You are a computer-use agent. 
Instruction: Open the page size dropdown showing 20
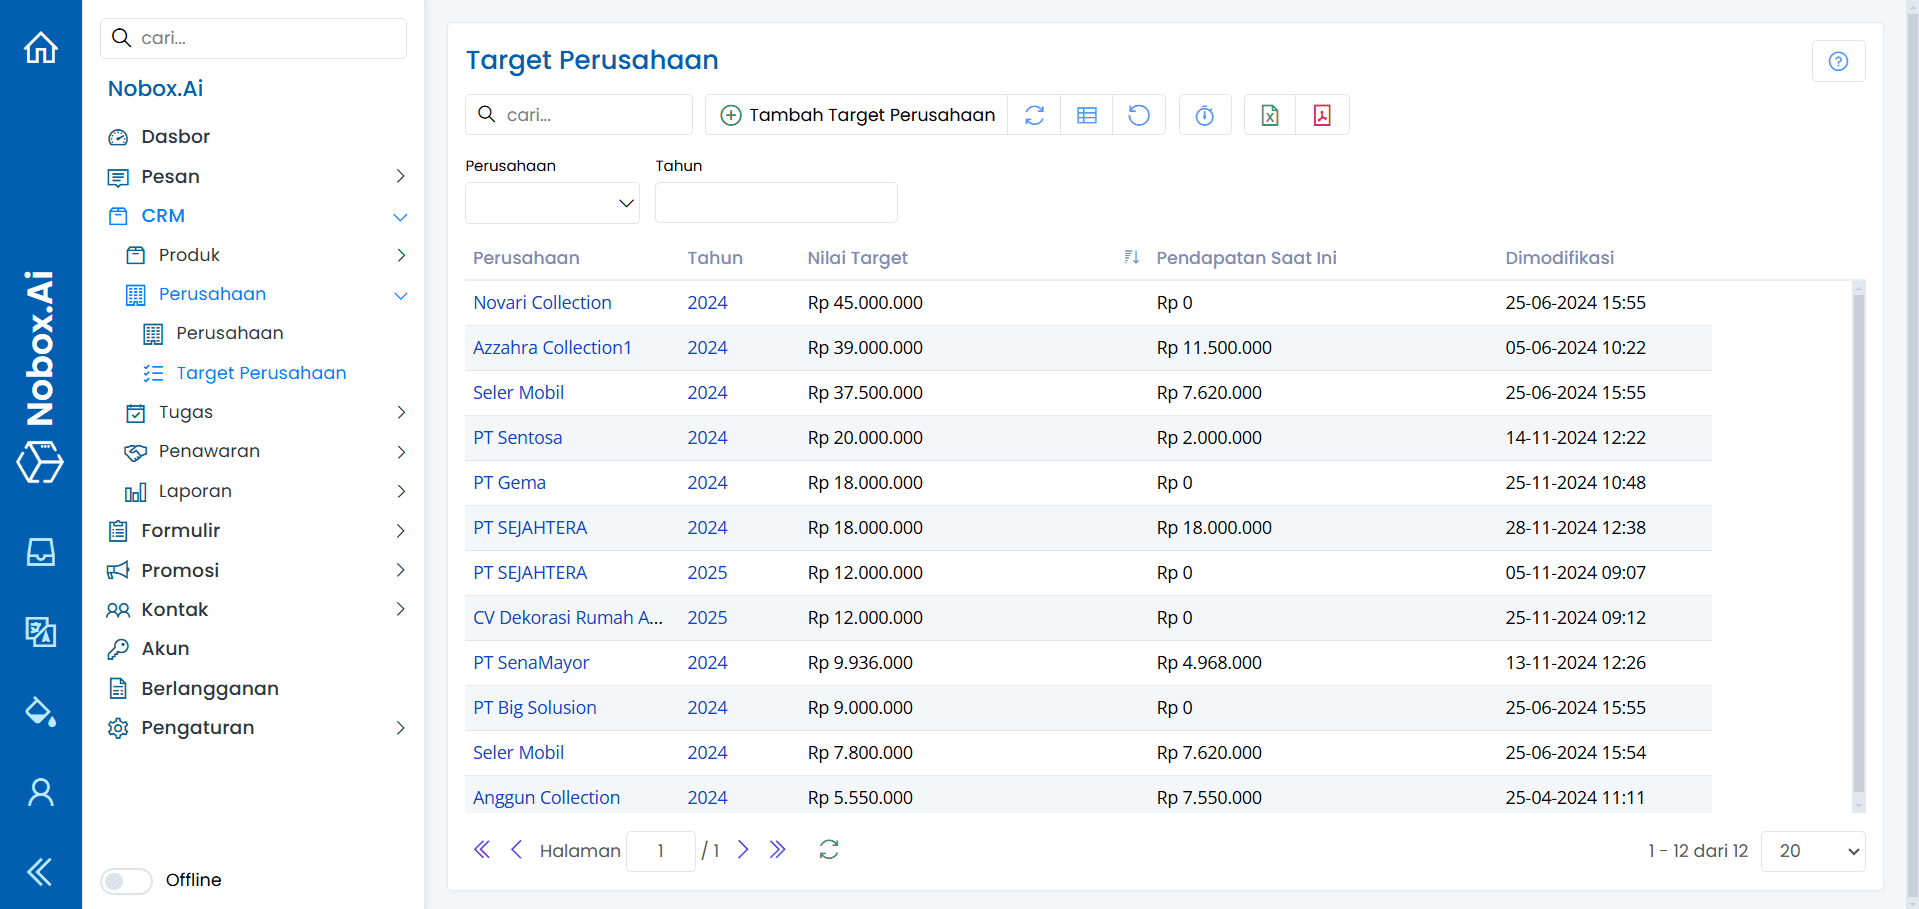[x=1812, y=851]
